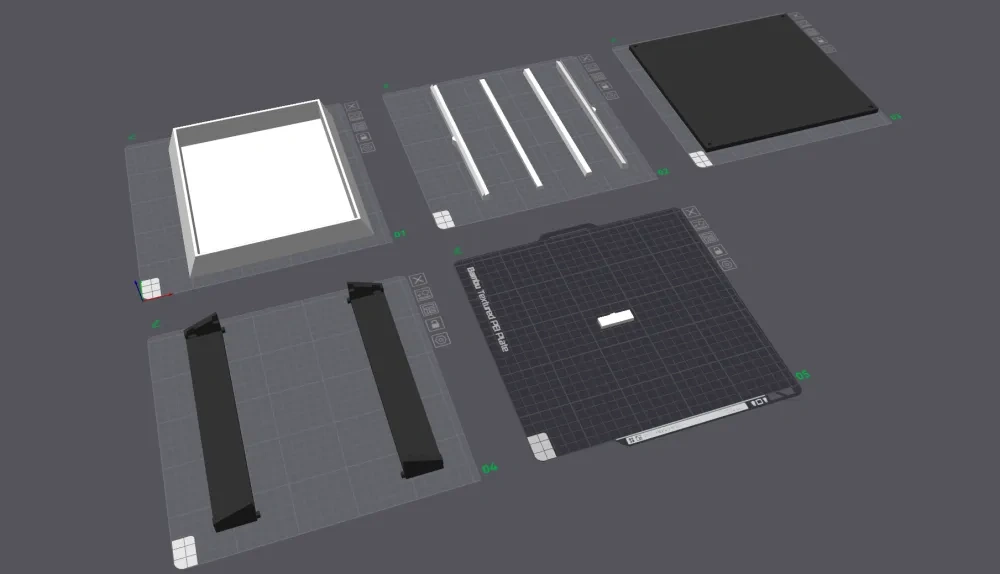The image size is (1000, 574).
Task: Arrange objects on plate 05
Action: click(x=711, y=238)
